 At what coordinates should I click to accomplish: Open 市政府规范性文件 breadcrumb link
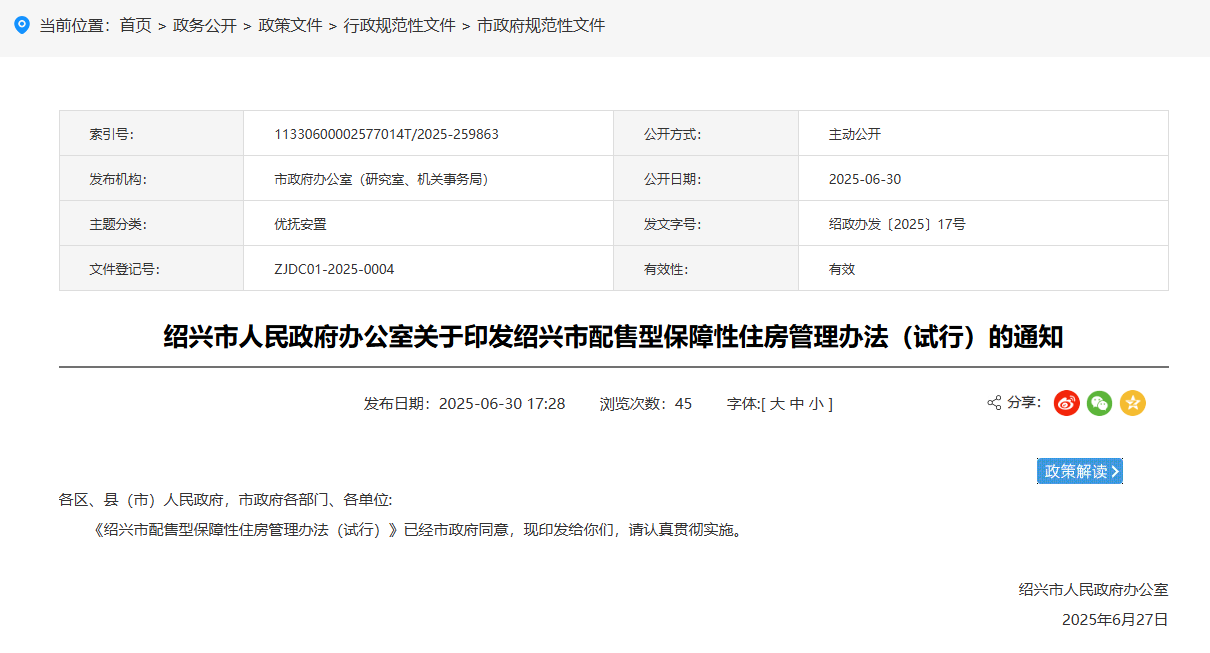541,25
